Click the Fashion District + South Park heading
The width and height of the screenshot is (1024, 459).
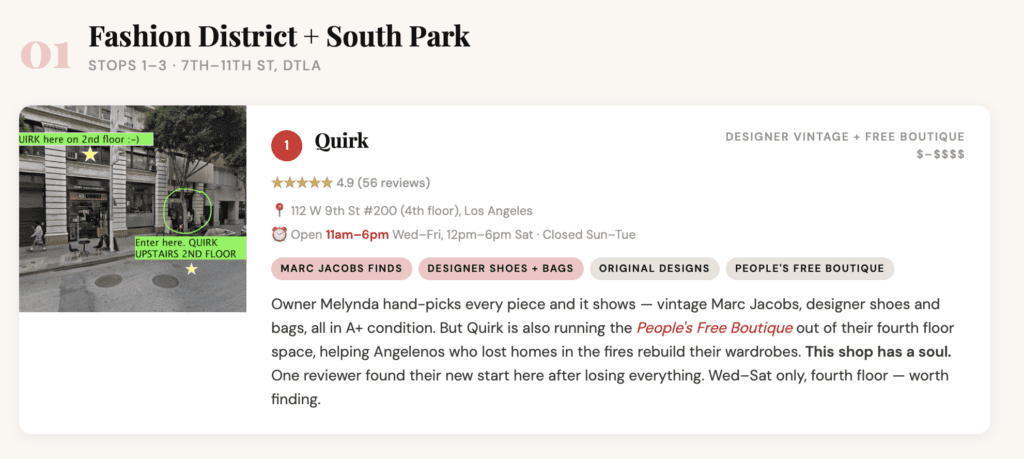[x=279, y=37]
